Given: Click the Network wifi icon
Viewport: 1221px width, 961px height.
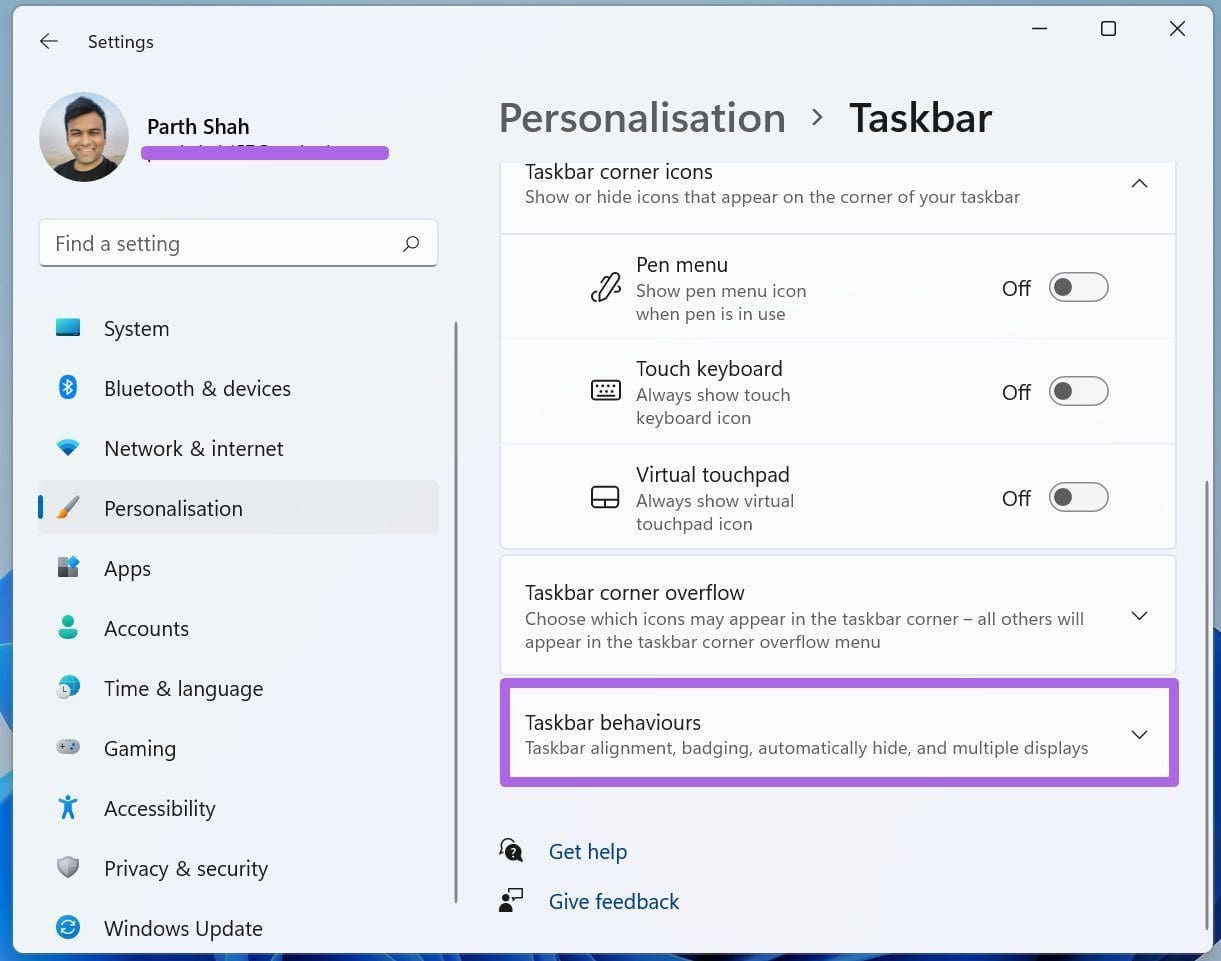Looking at the screenshot, I should pos(68,448).
